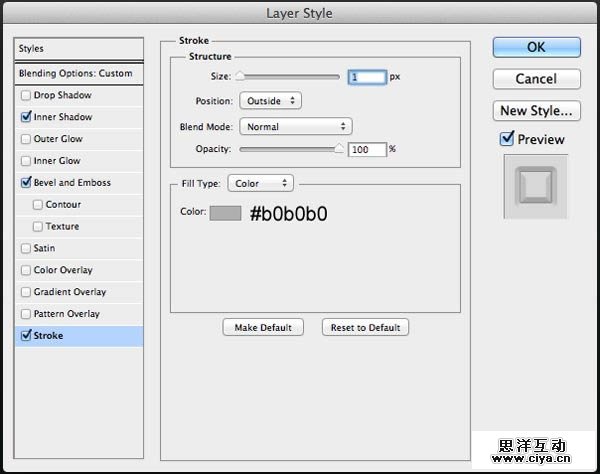The width and height of the screenshot is (600, 474).
Task: Select Blending Options: Custom in list
Action: tap(75, 74)
